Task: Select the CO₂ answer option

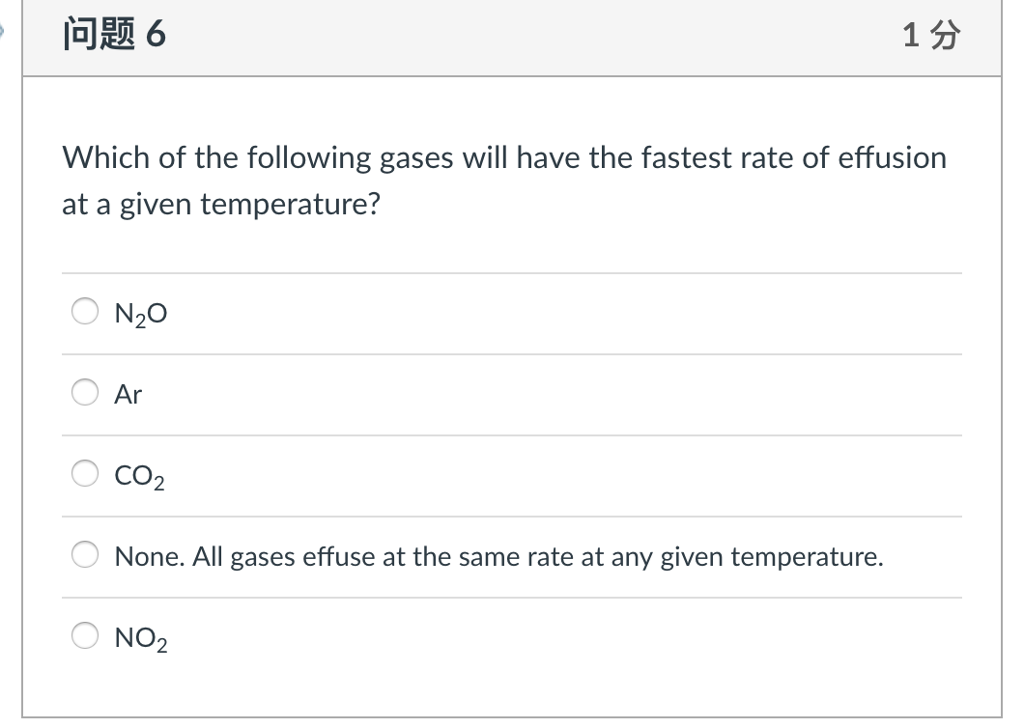Action: click(x=86, y=472)
